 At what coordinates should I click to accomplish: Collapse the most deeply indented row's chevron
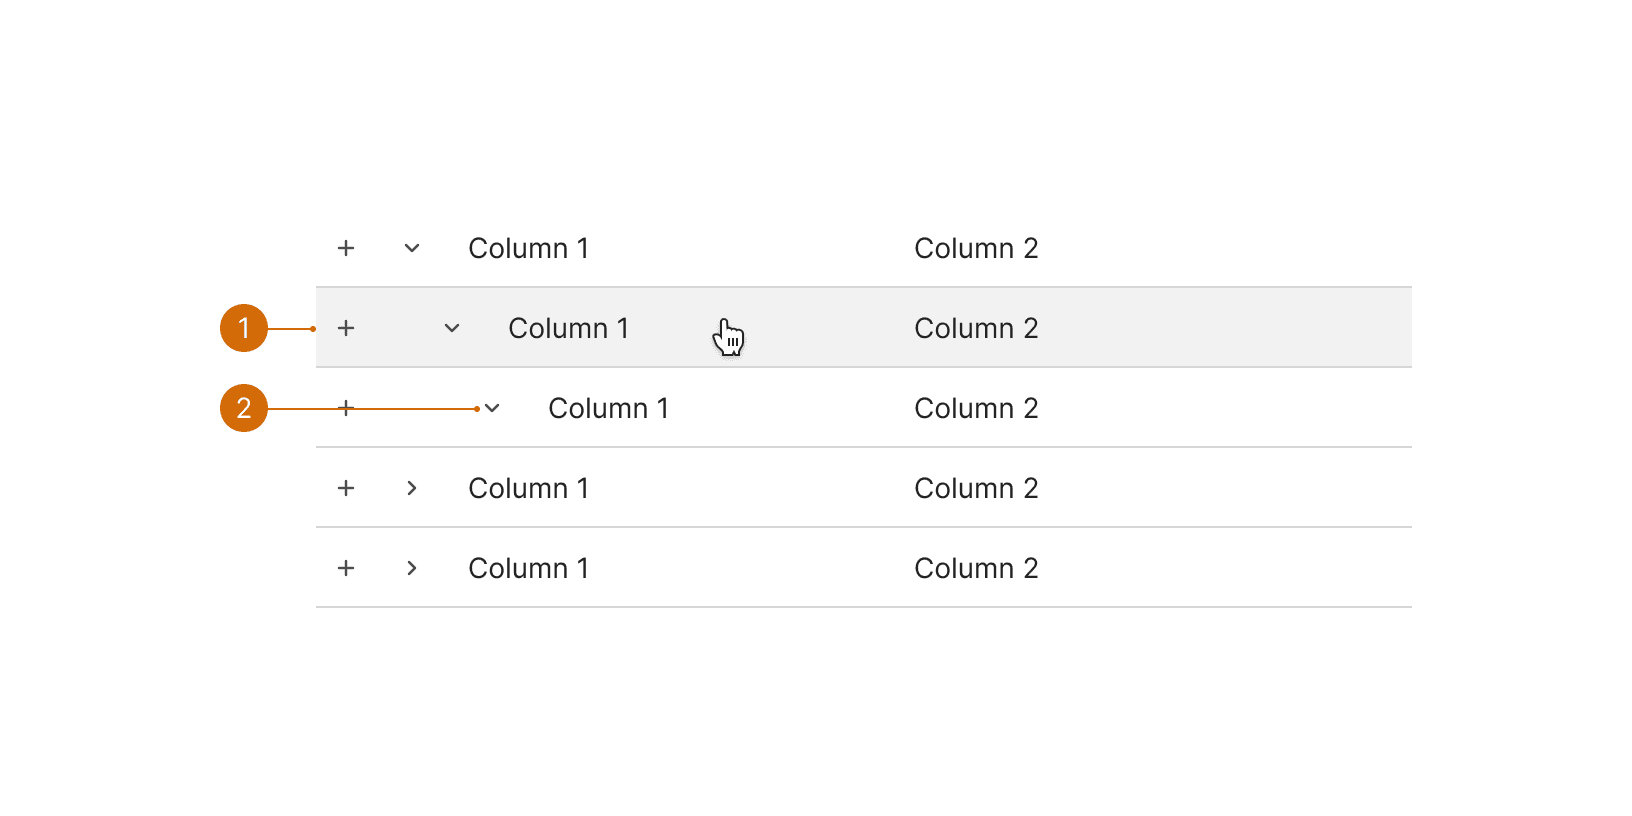coord(492,408)
